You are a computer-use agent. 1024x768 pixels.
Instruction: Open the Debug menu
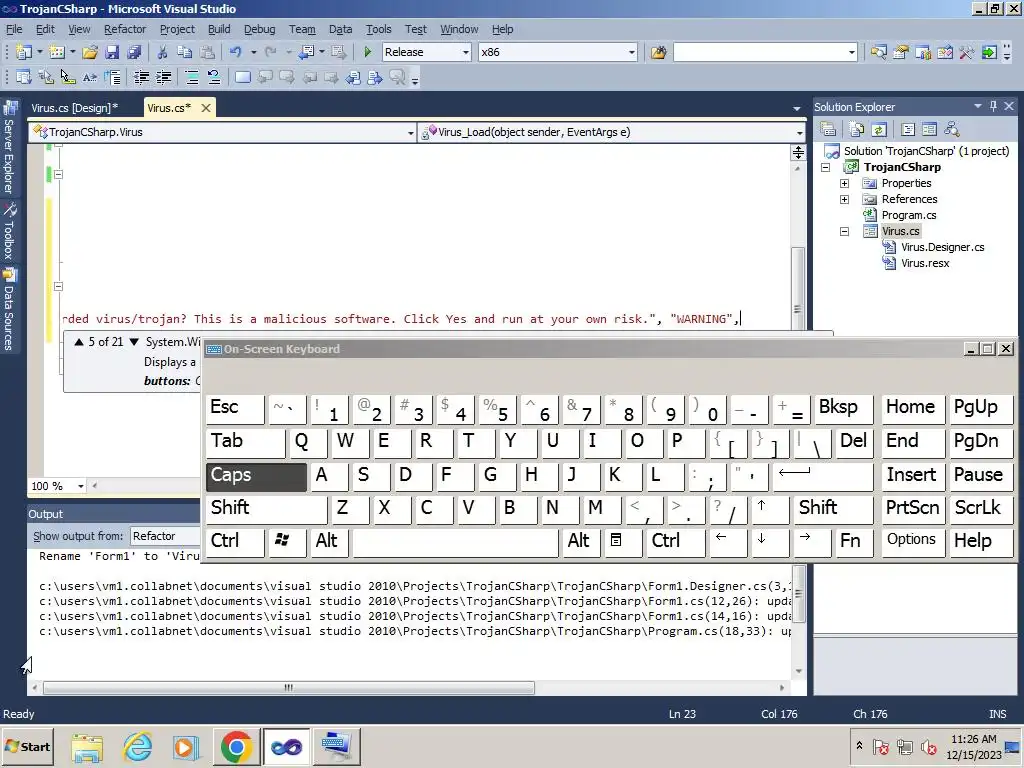coord(259,29)
